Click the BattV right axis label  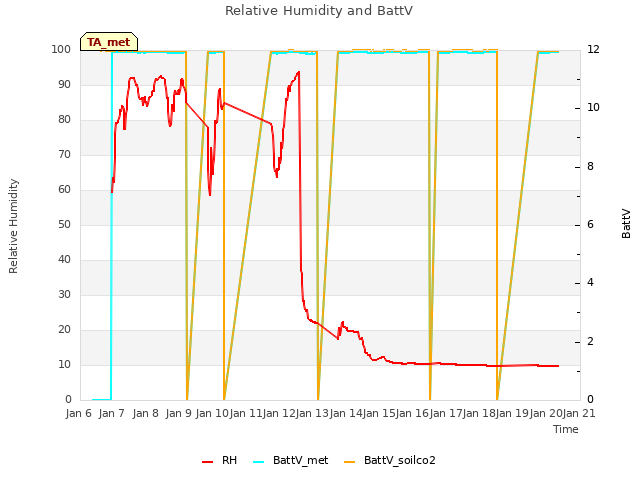pyautogui.click(x=626, y=223)
